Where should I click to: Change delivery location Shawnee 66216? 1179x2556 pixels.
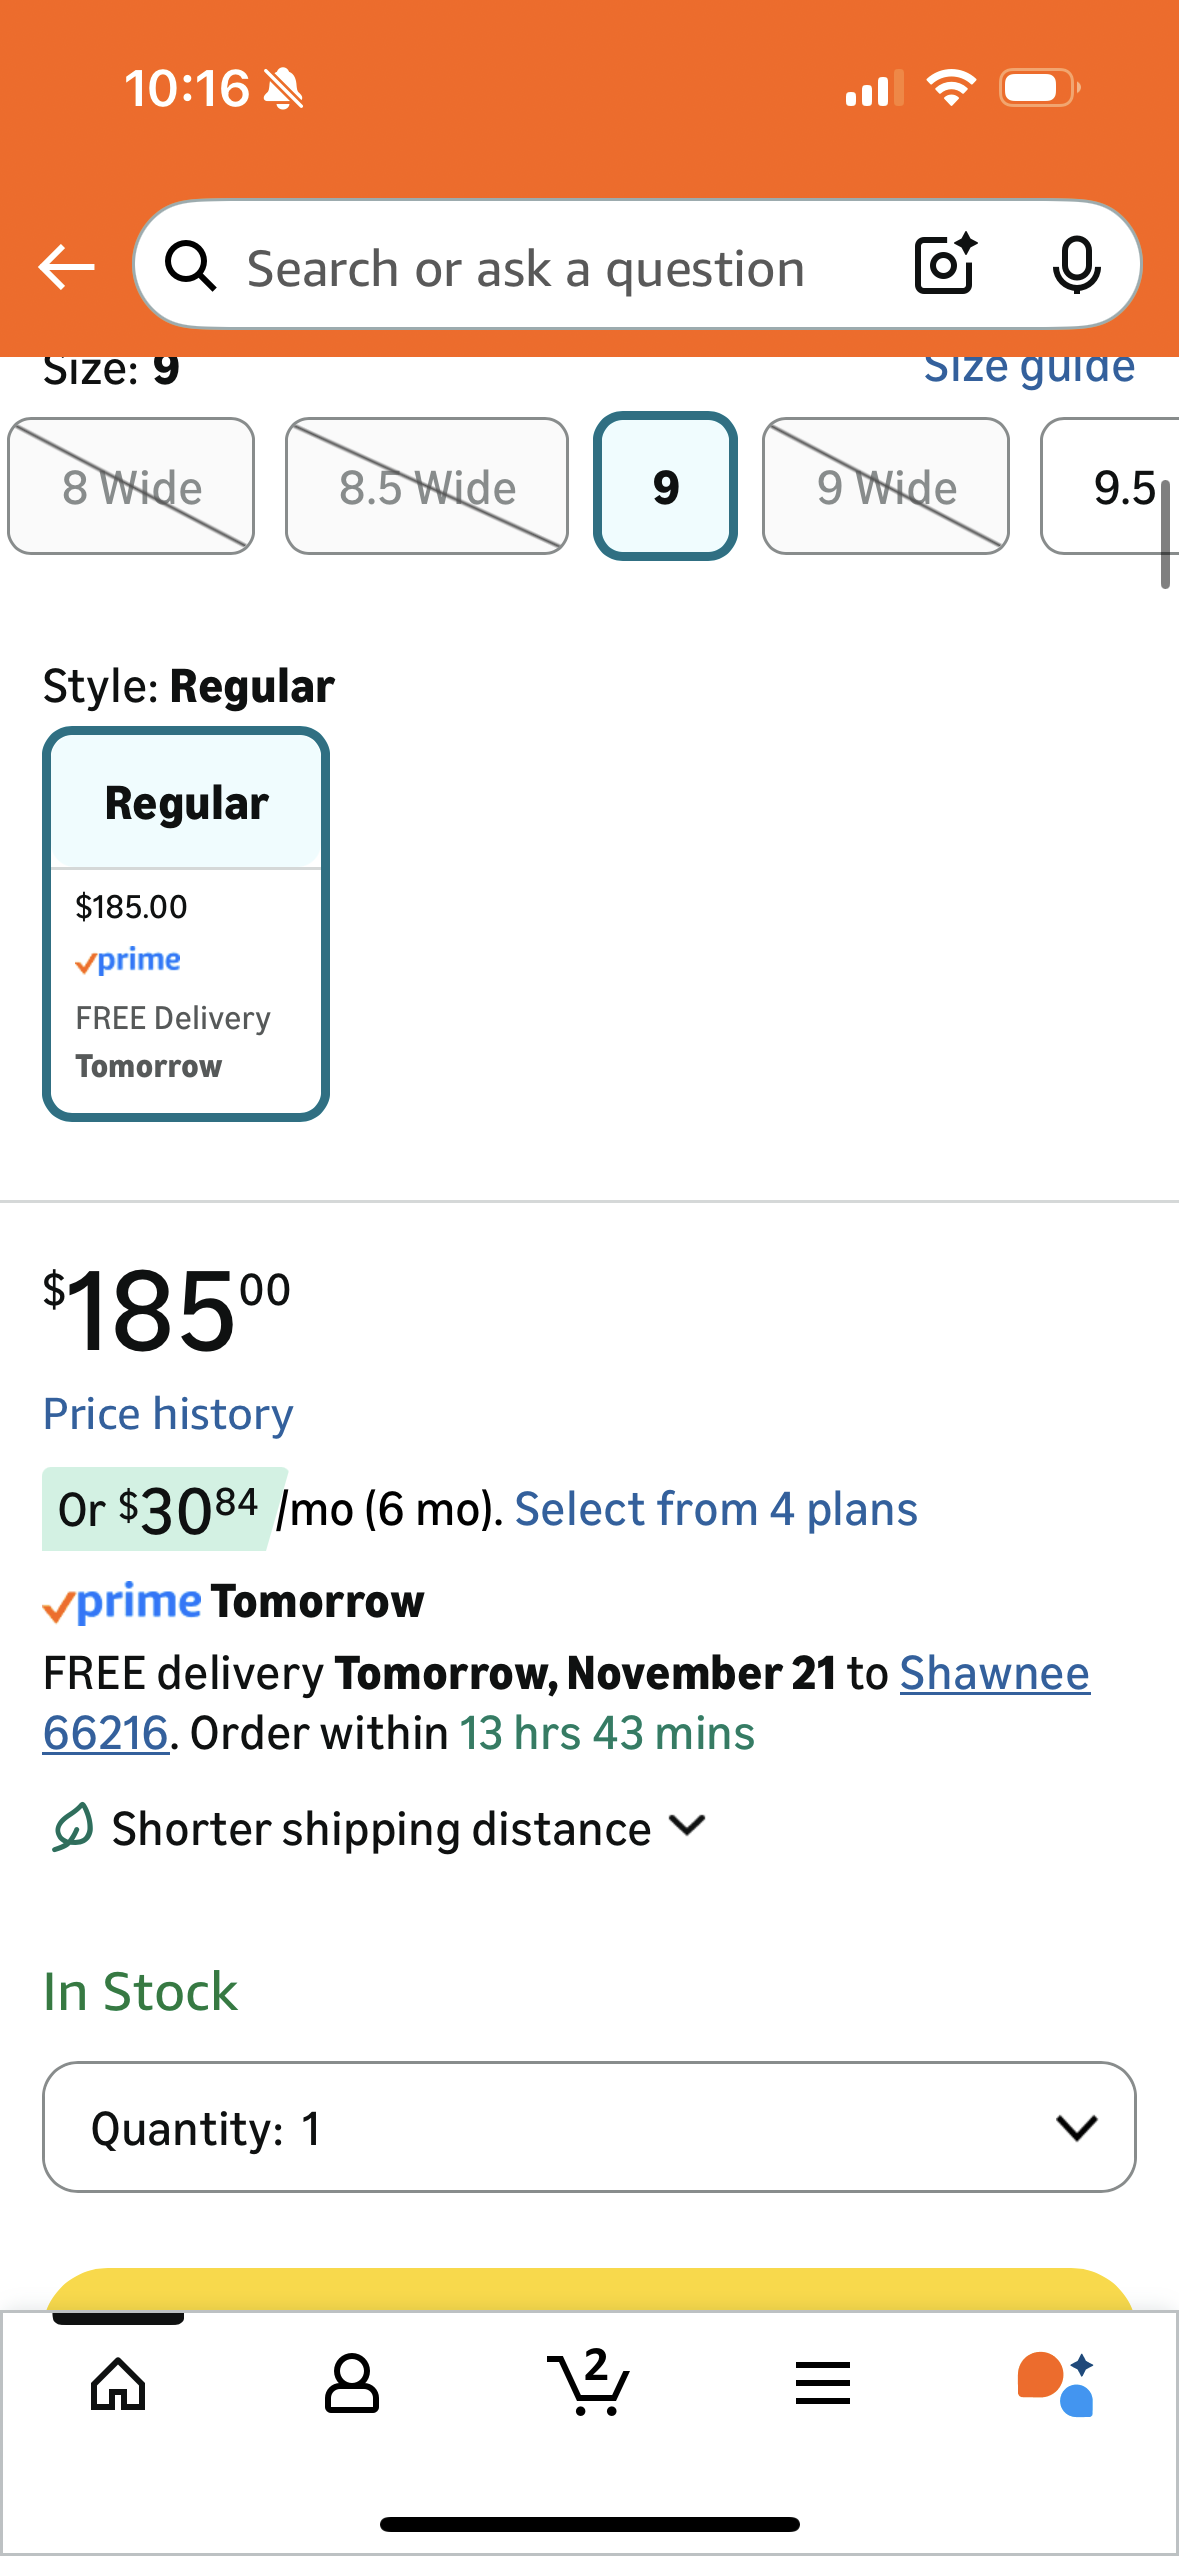tap(994, 1673)
